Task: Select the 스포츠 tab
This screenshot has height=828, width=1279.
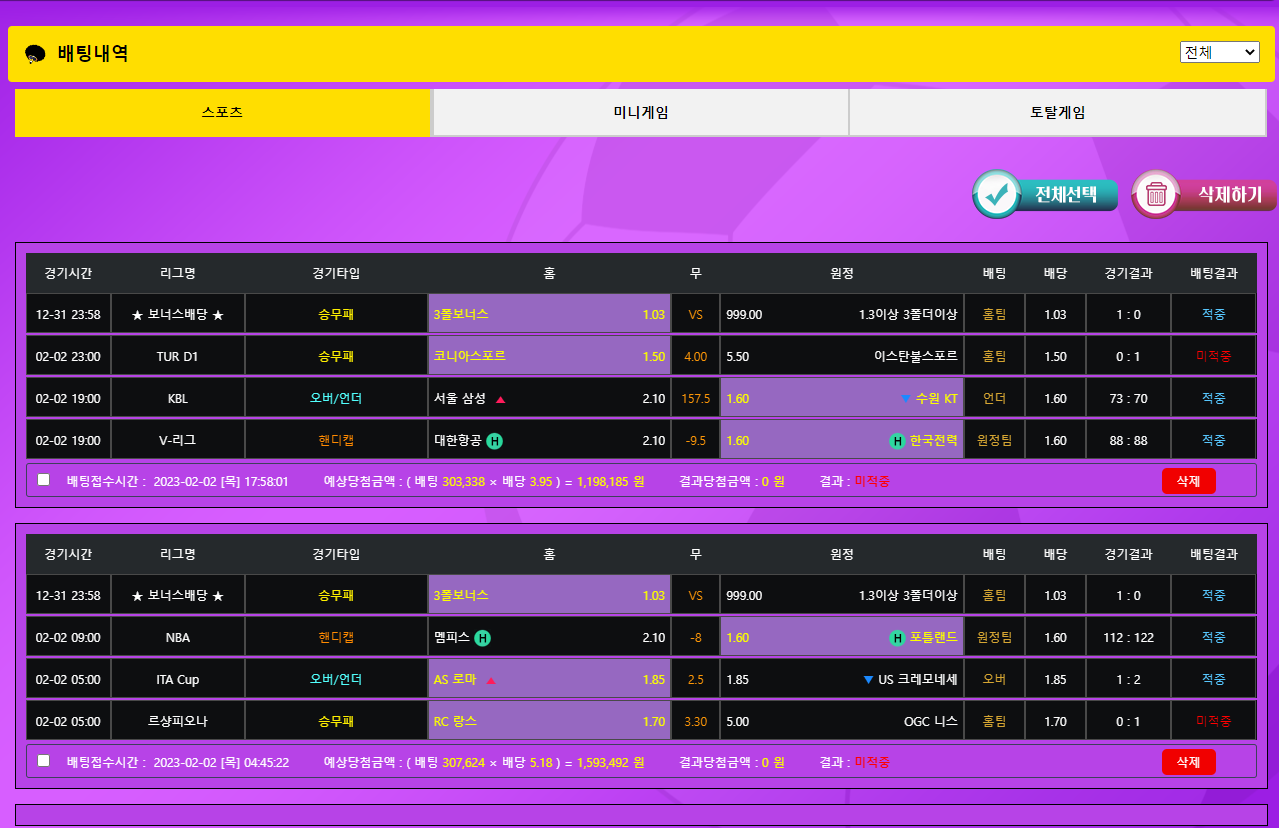Action: [222, 113]
